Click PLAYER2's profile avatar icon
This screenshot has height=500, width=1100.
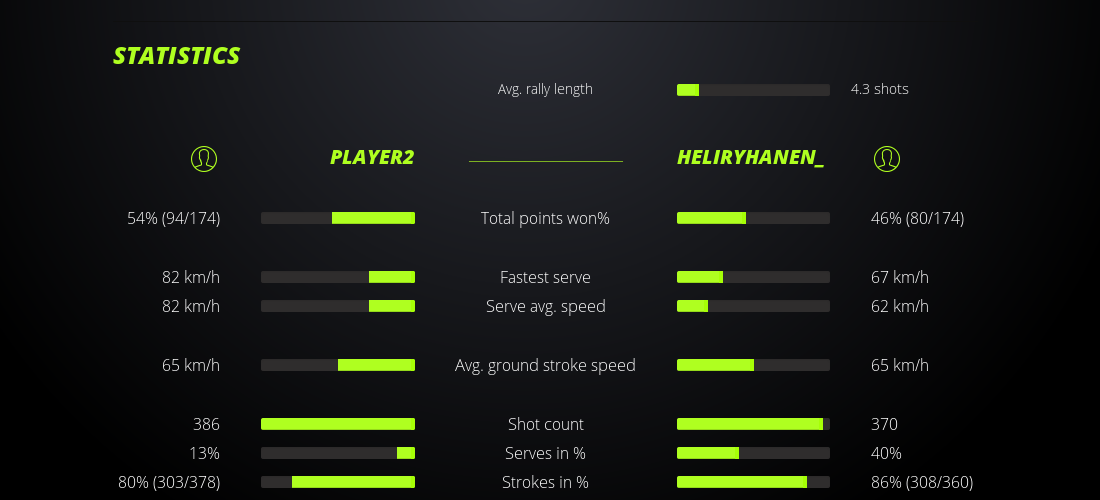pyautogui.click(x=204, y=158)
